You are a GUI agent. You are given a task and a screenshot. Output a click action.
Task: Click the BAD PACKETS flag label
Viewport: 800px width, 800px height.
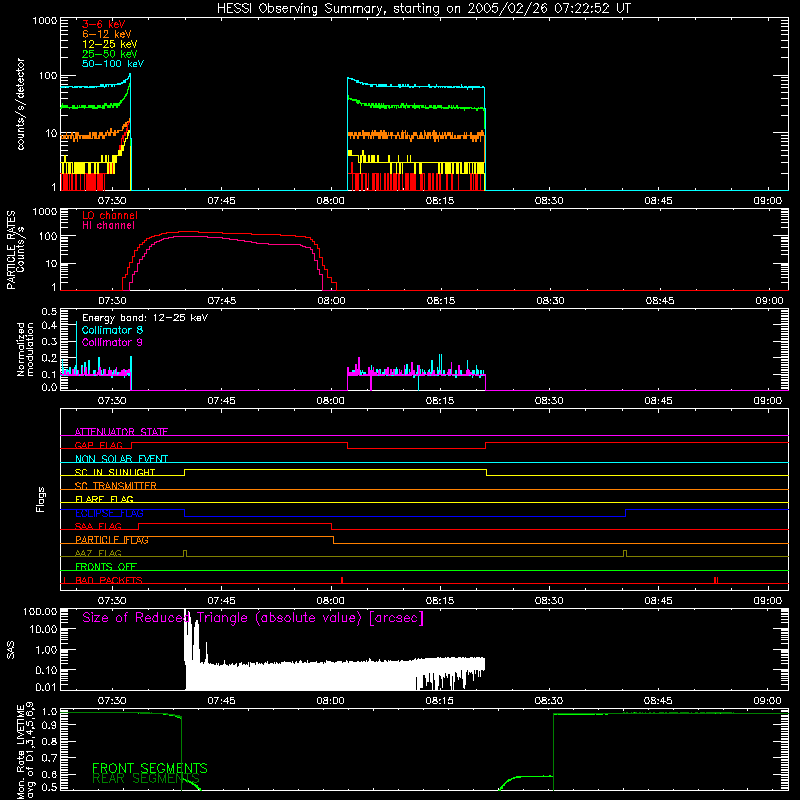click(x=109, y=580)
